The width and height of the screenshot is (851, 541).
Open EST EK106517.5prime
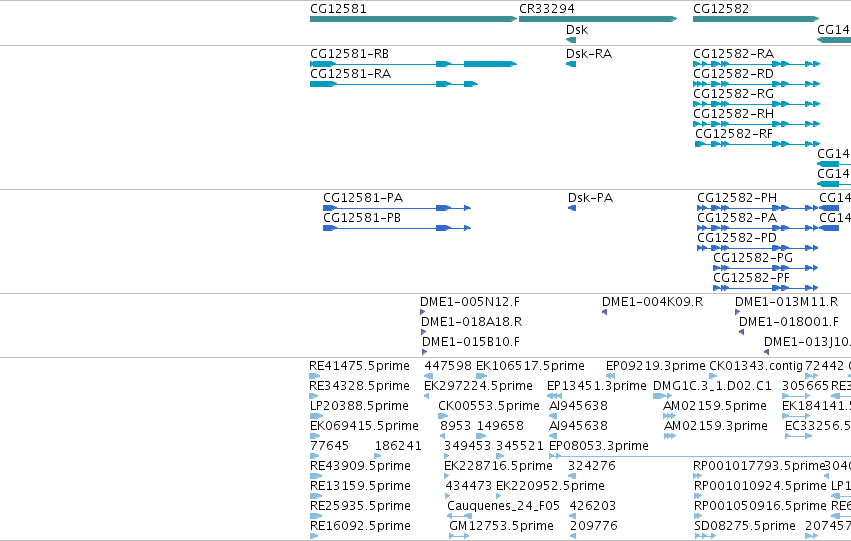tap(481, 376)
